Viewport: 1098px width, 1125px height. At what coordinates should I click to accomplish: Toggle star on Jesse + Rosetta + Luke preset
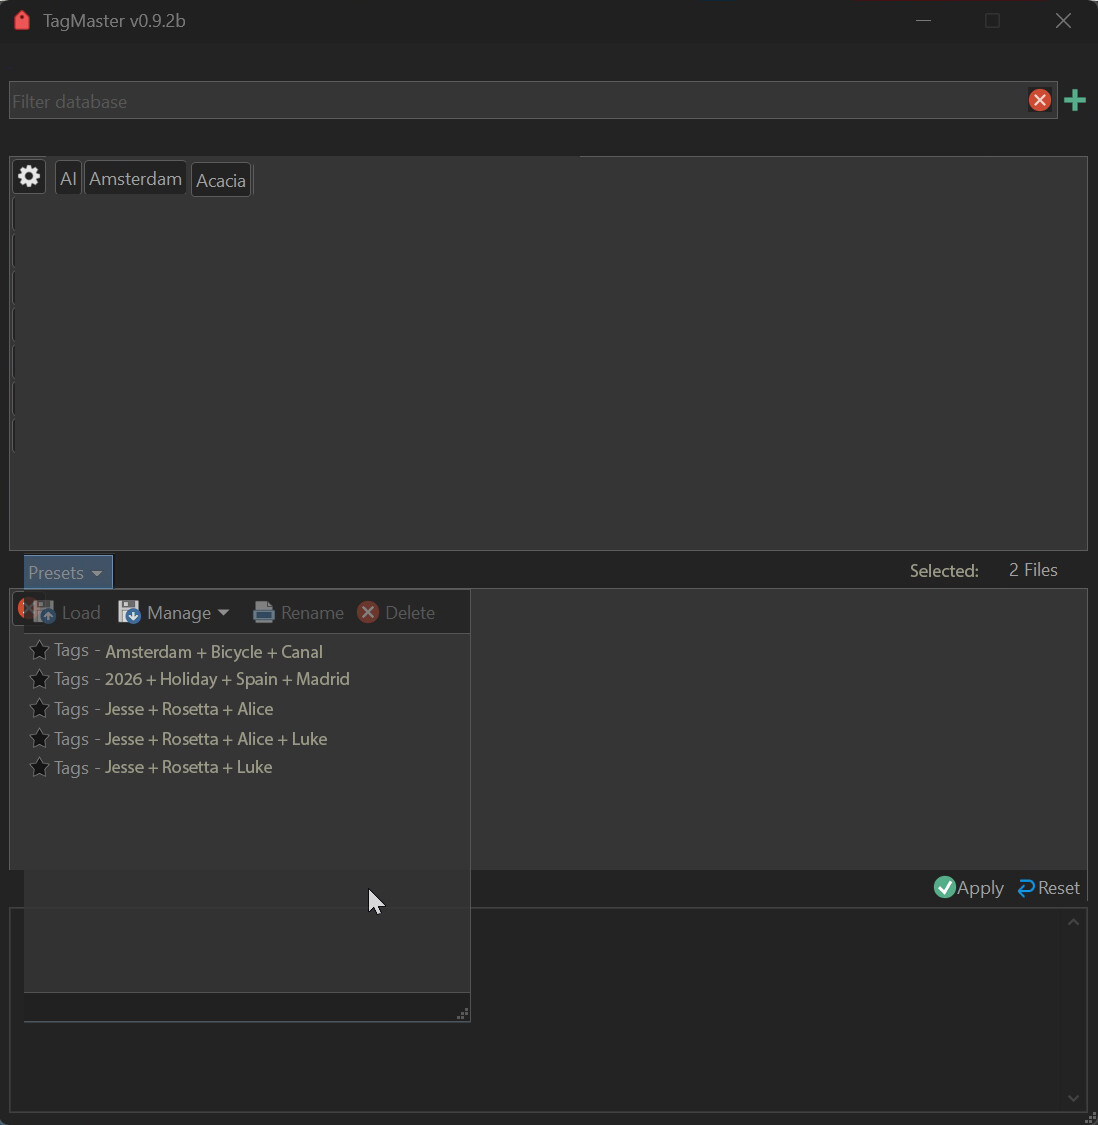[x=39, y=767]
